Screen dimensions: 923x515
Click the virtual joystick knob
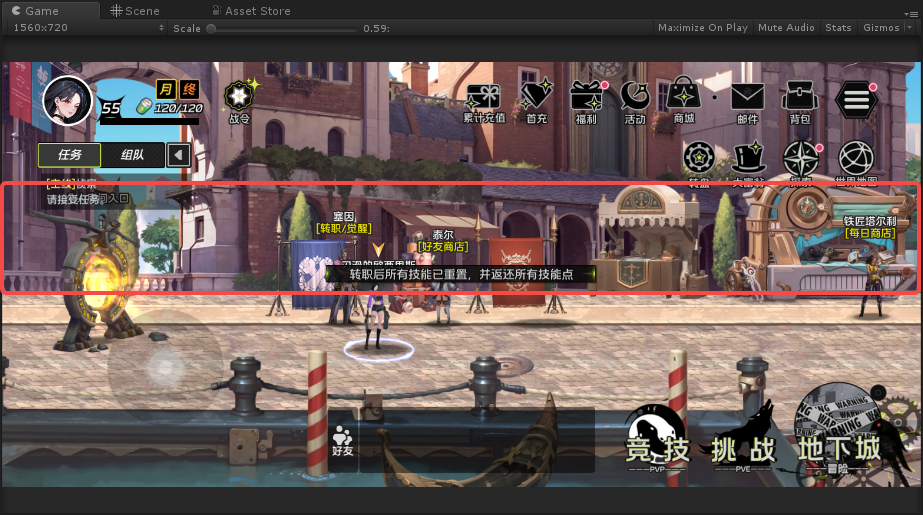click(165, 367)
